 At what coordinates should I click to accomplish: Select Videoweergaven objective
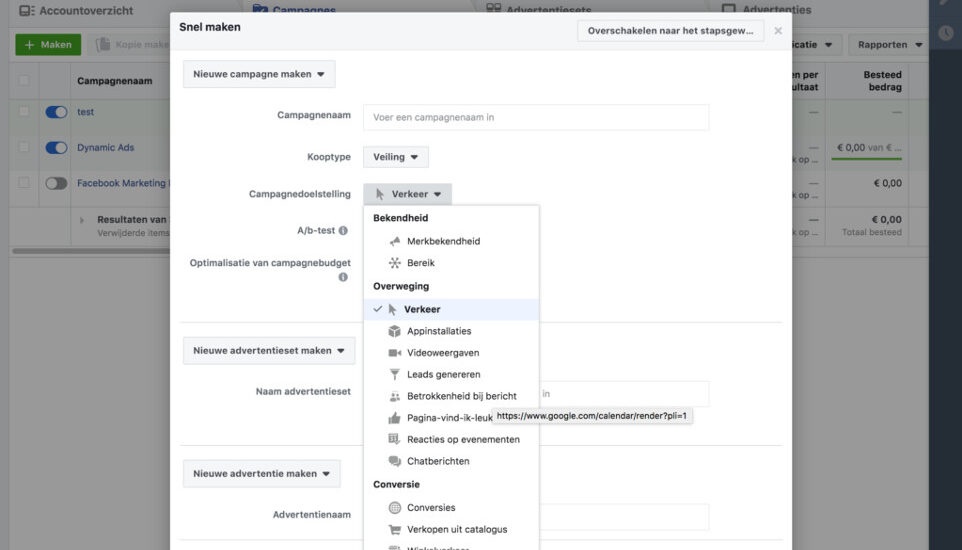click(451, 353)
